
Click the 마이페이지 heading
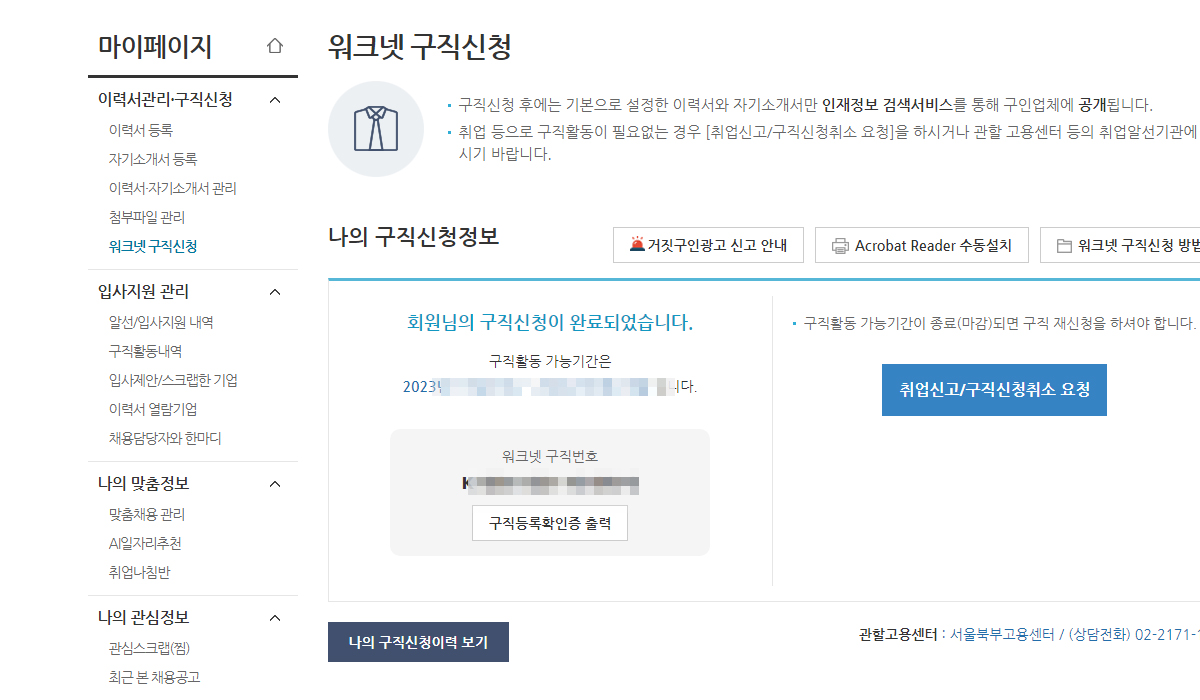[155, 46]
